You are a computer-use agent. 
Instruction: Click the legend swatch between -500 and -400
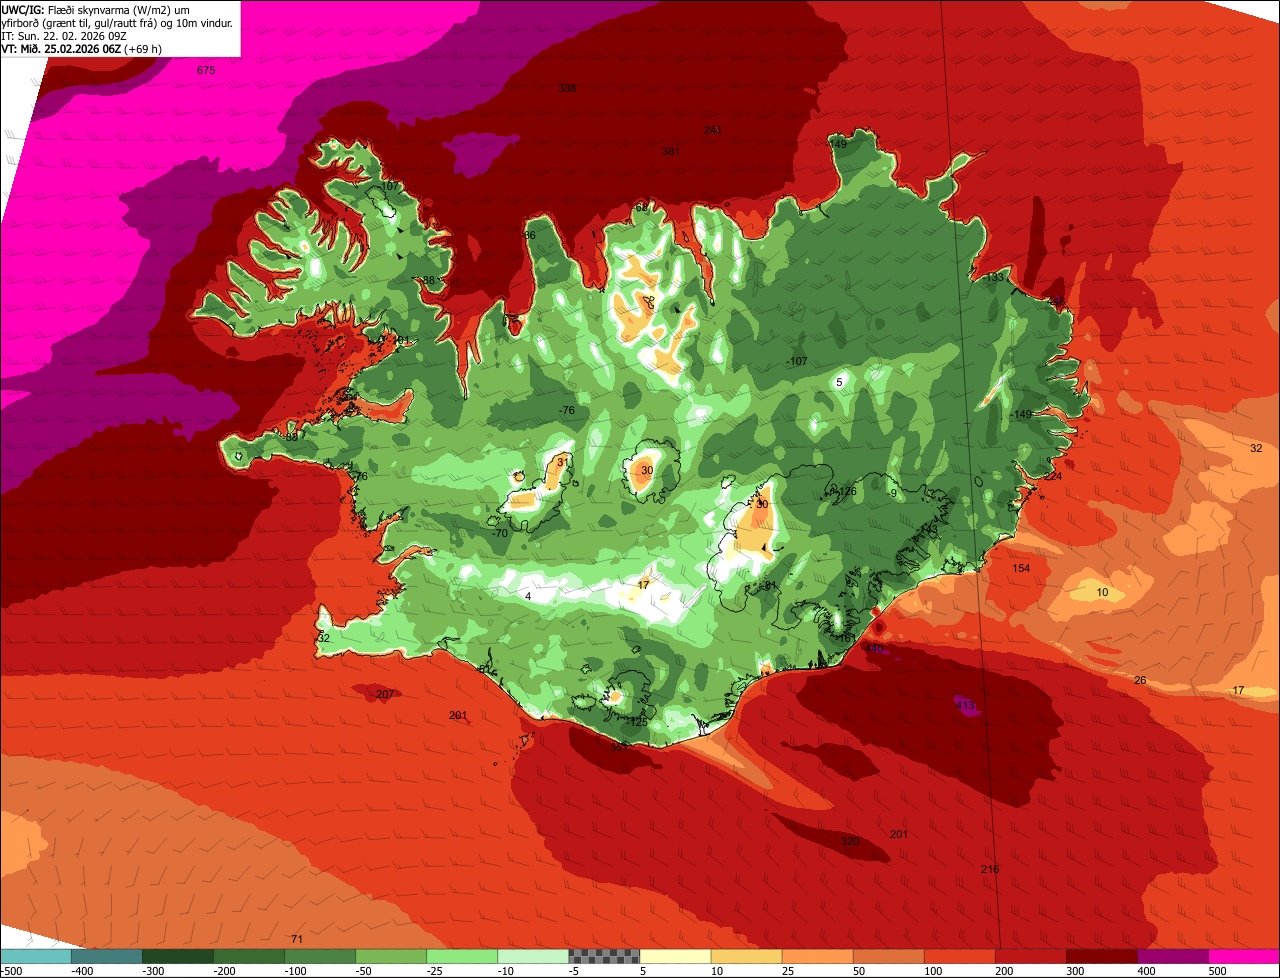click(x=35, y=956)
